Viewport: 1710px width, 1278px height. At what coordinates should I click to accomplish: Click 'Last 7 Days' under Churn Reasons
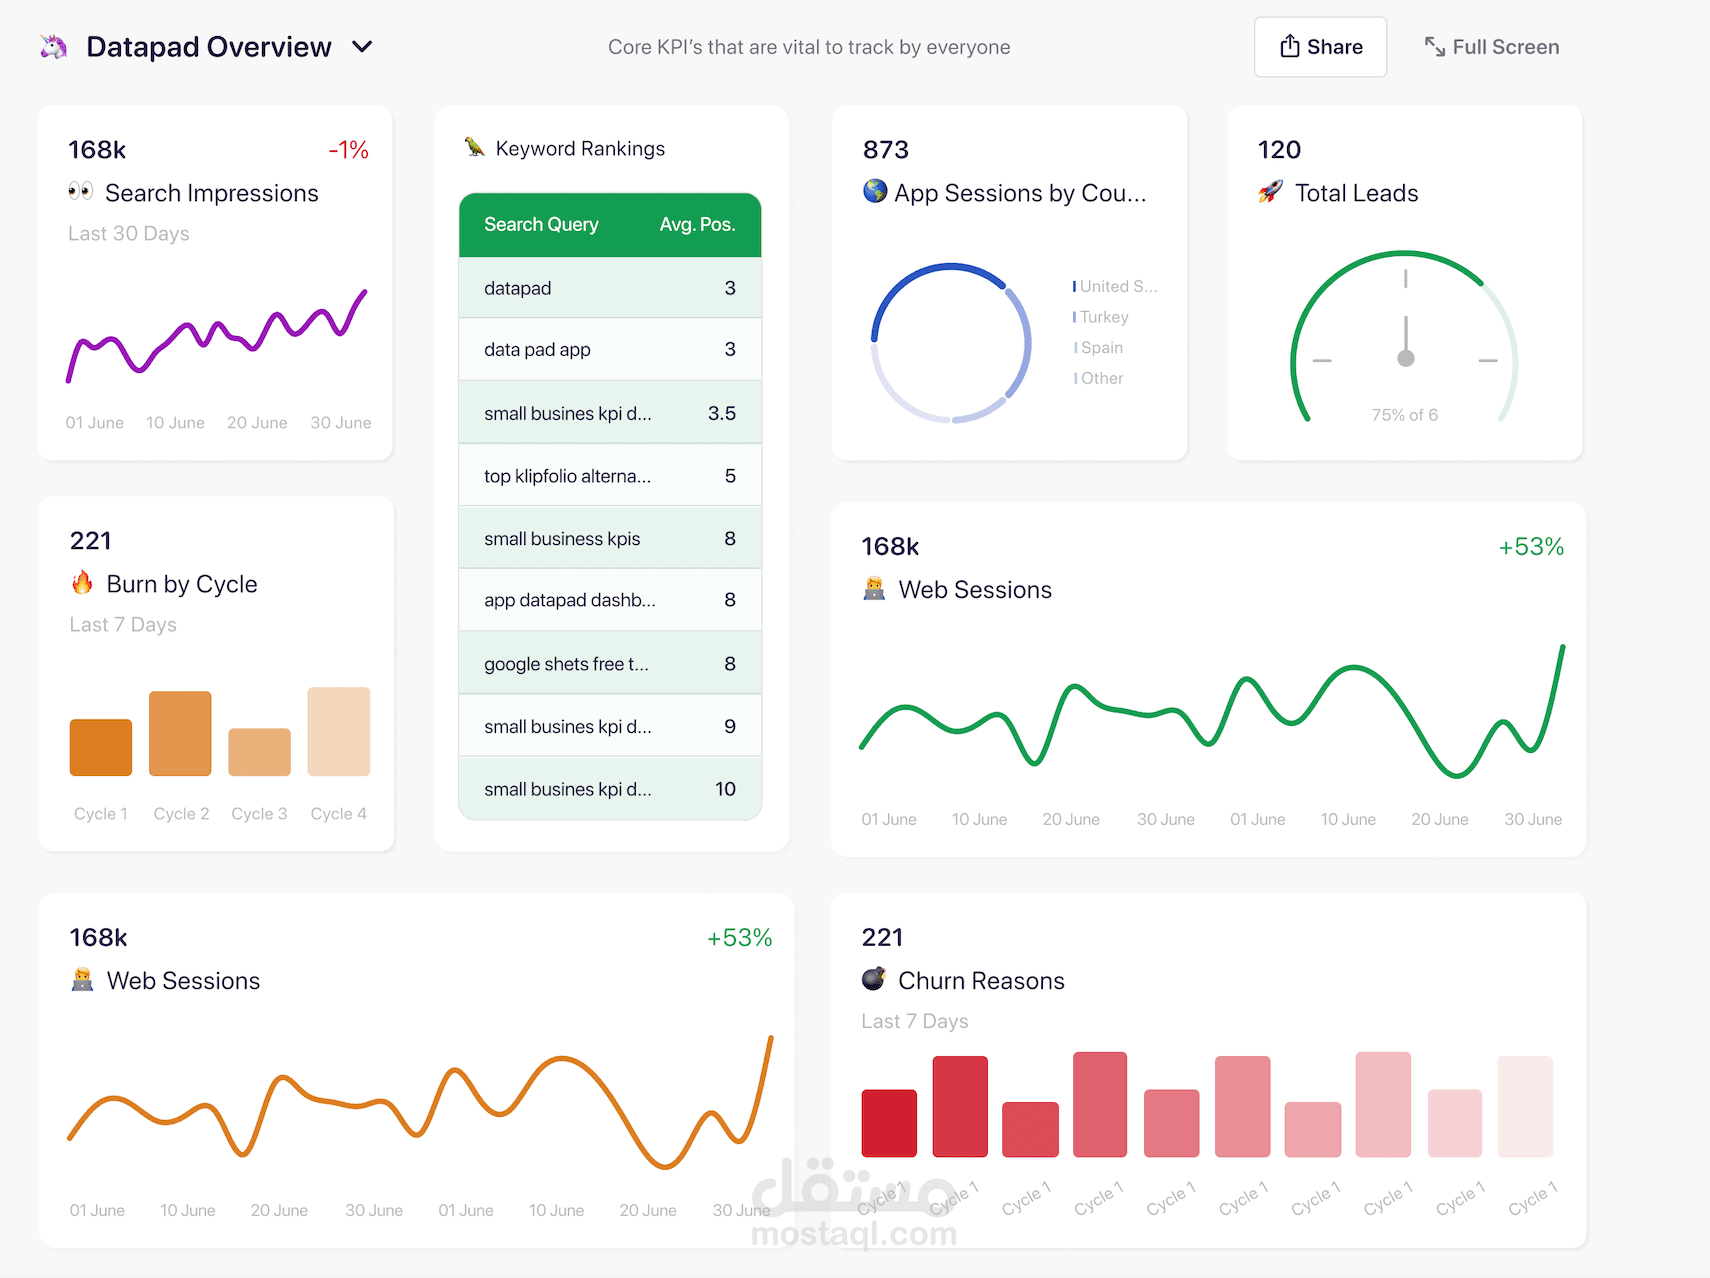tap(915, 1022)
